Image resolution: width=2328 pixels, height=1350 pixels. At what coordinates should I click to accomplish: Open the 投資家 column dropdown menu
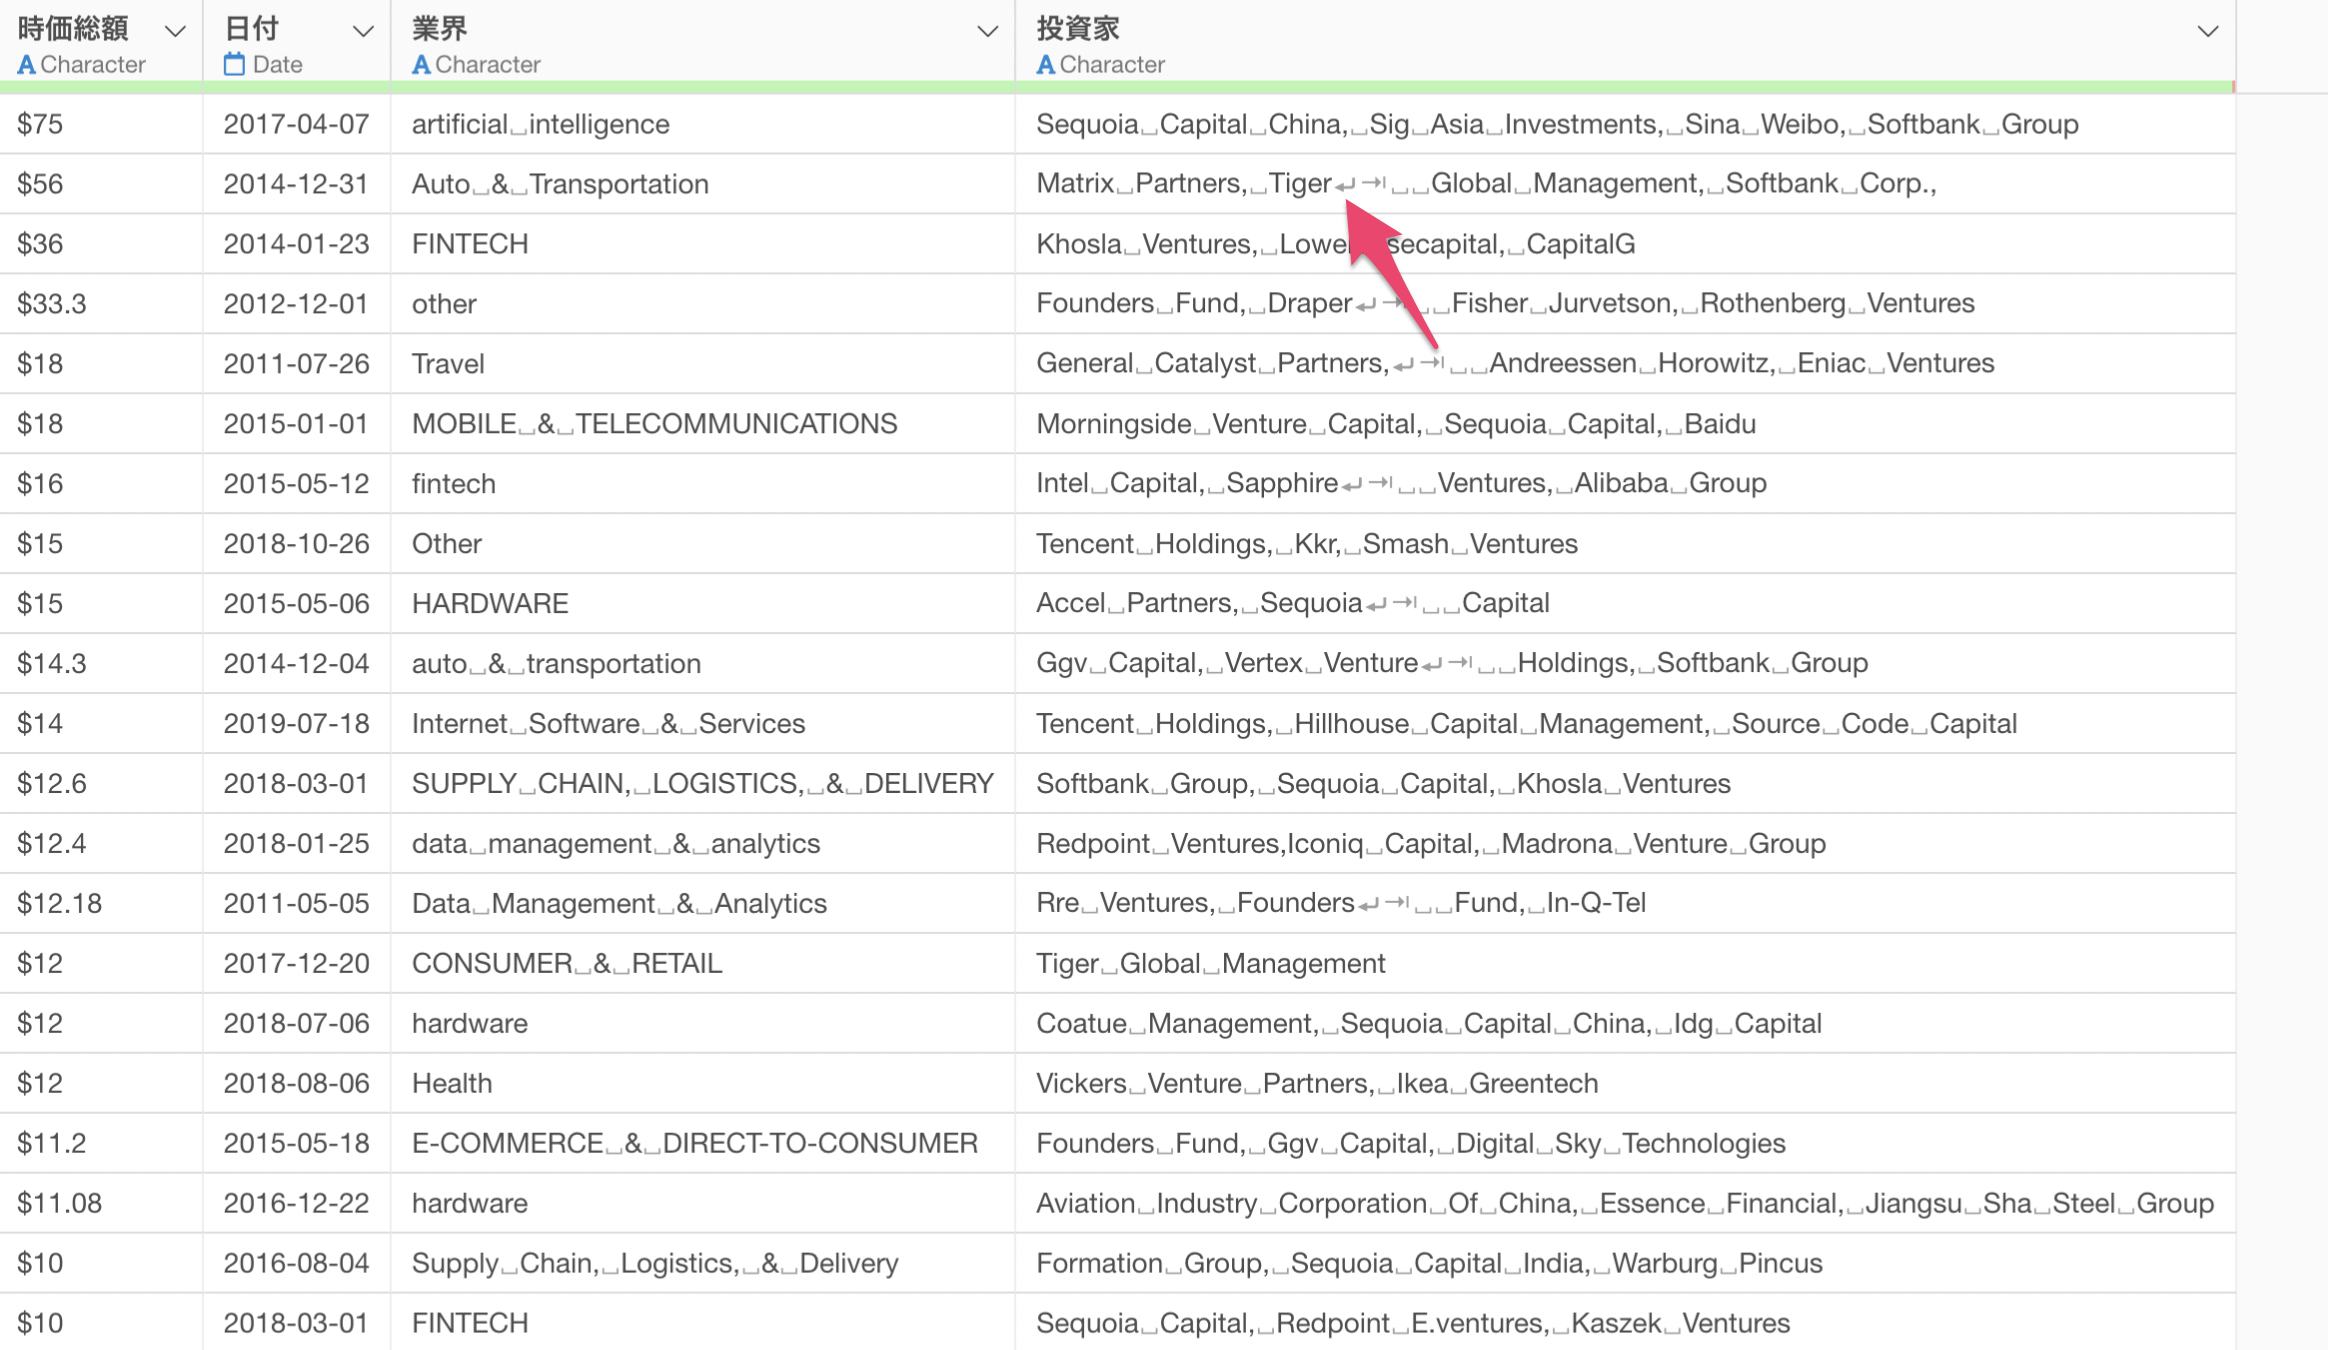coord(2208,31)
